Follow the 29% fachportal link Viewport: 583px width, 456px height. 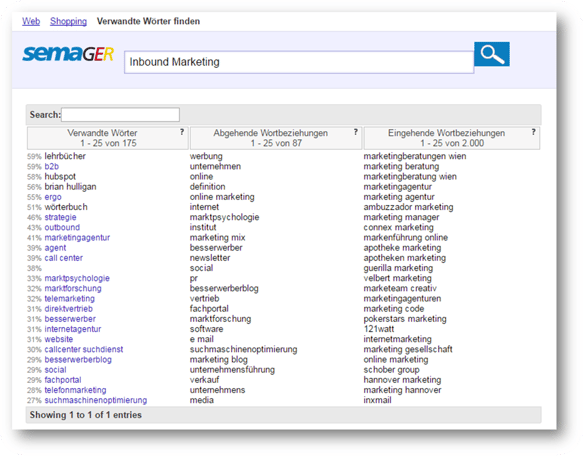[x=63, y=380]
